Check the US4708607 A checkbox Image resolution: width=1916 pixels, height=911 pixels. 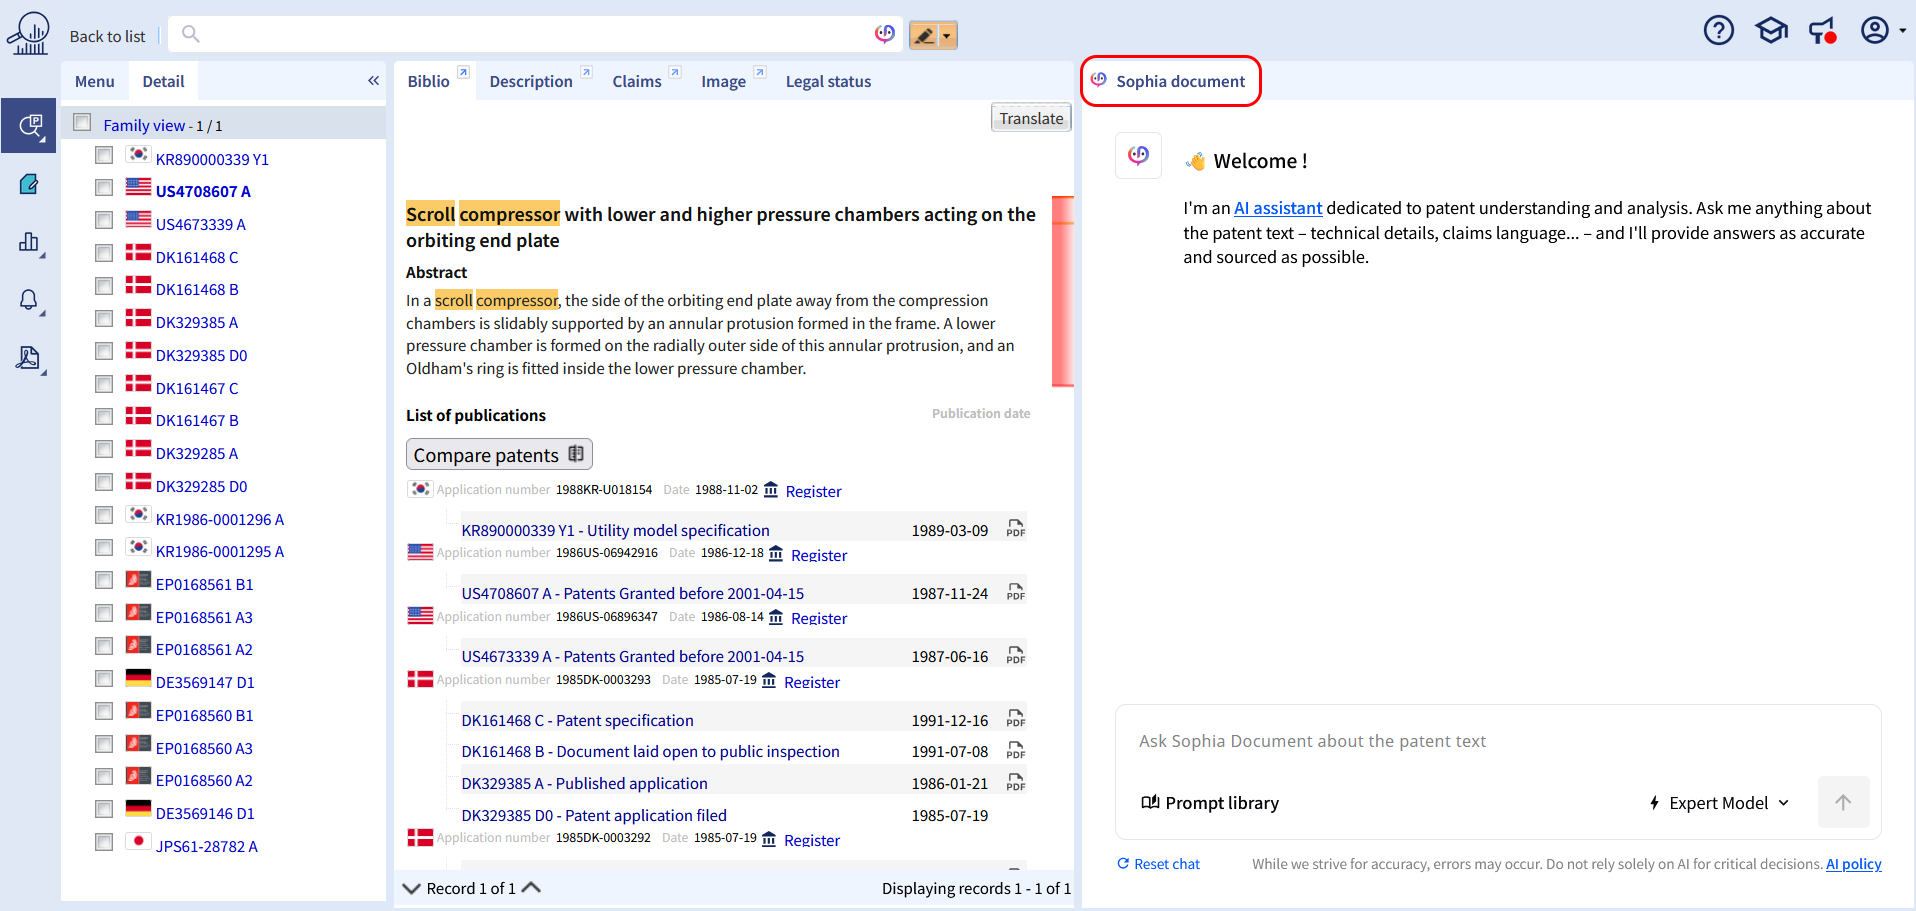click(104, 188)
